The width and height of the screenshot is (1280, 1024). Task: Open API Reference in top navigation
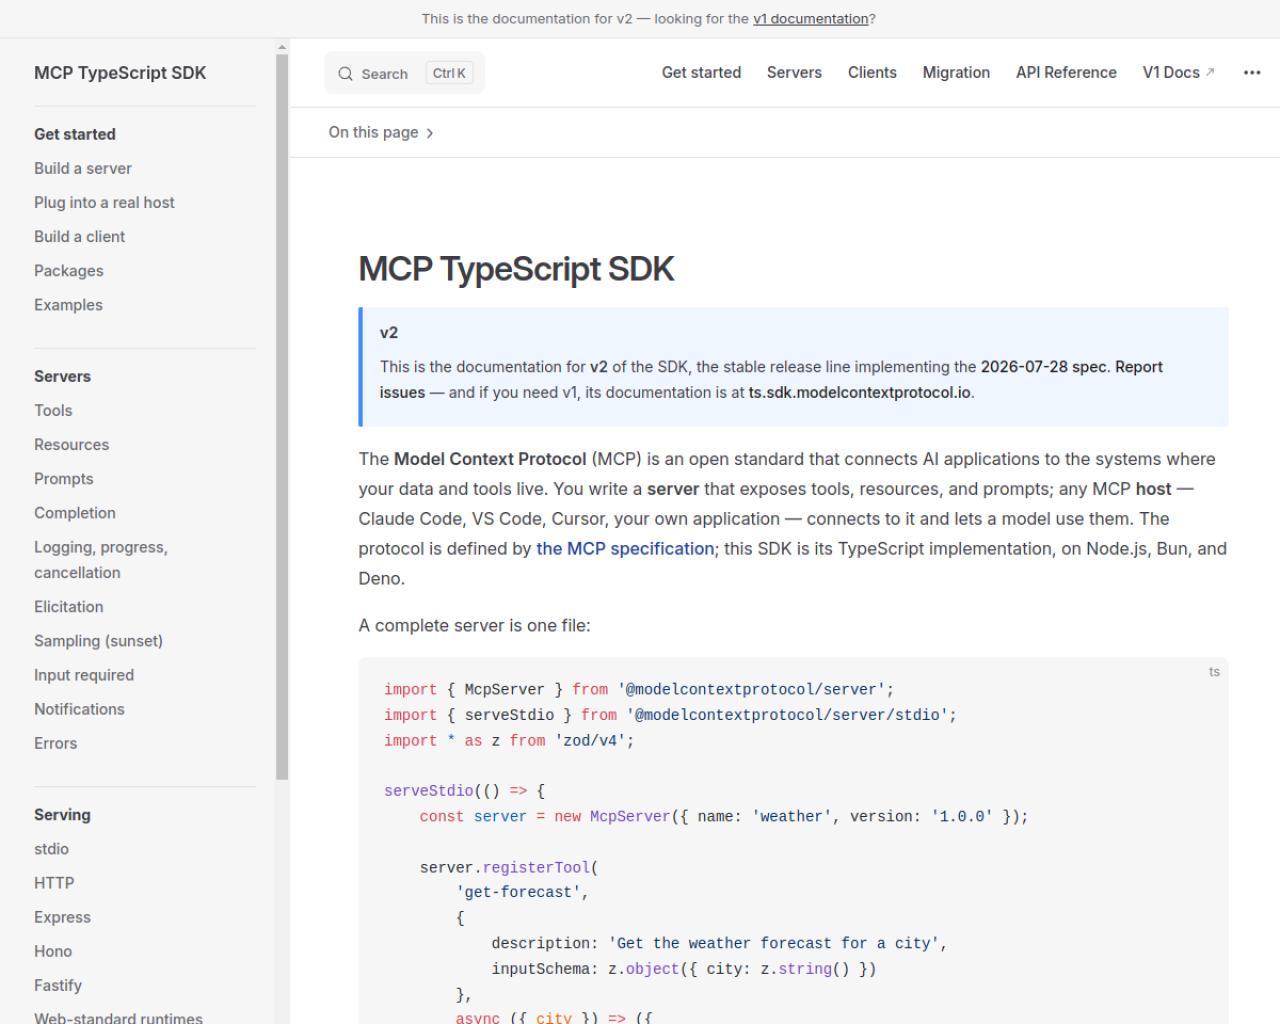[x=1066, y=73]
